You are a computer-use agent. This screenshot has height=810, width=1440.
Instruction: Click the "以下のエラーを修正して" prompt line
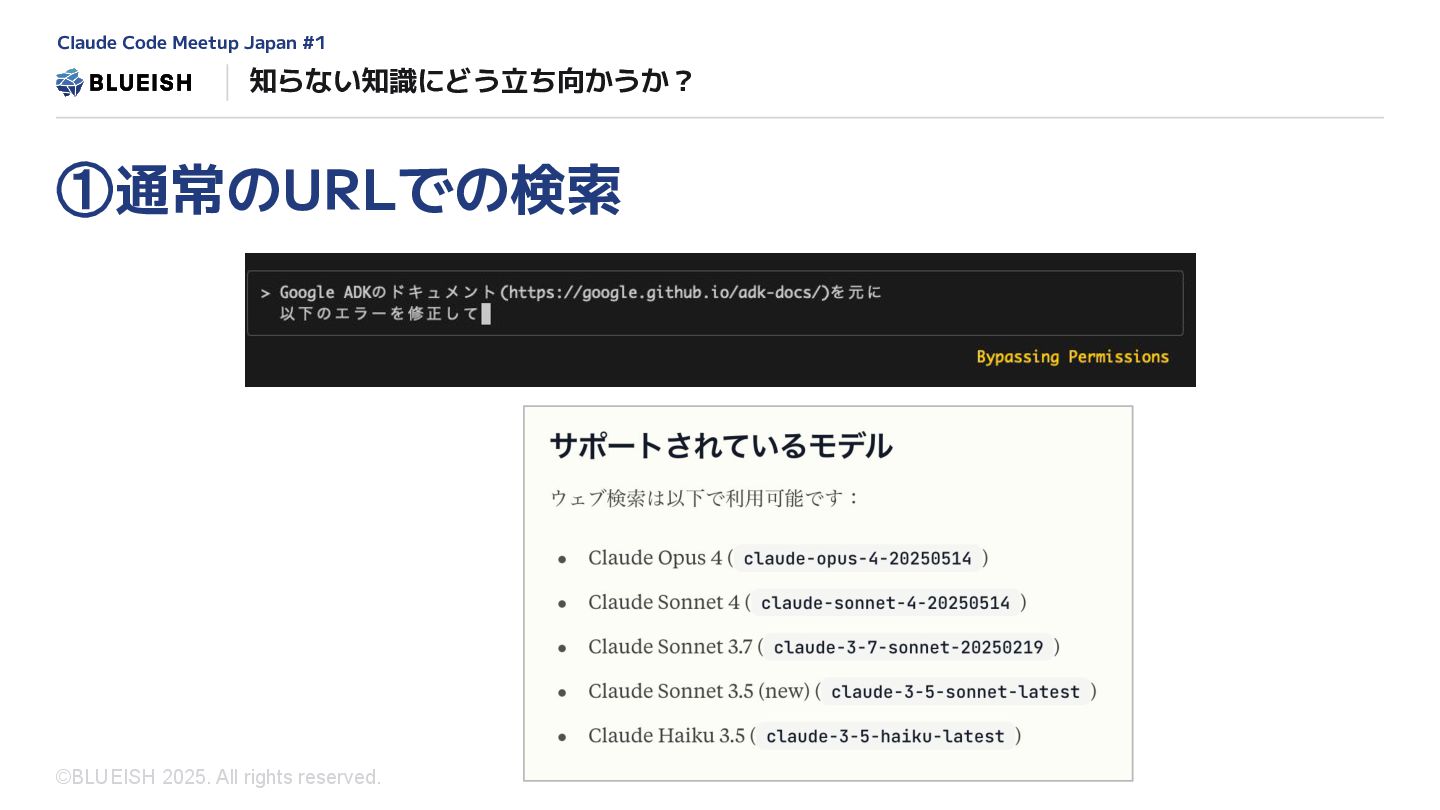[379, 315]
